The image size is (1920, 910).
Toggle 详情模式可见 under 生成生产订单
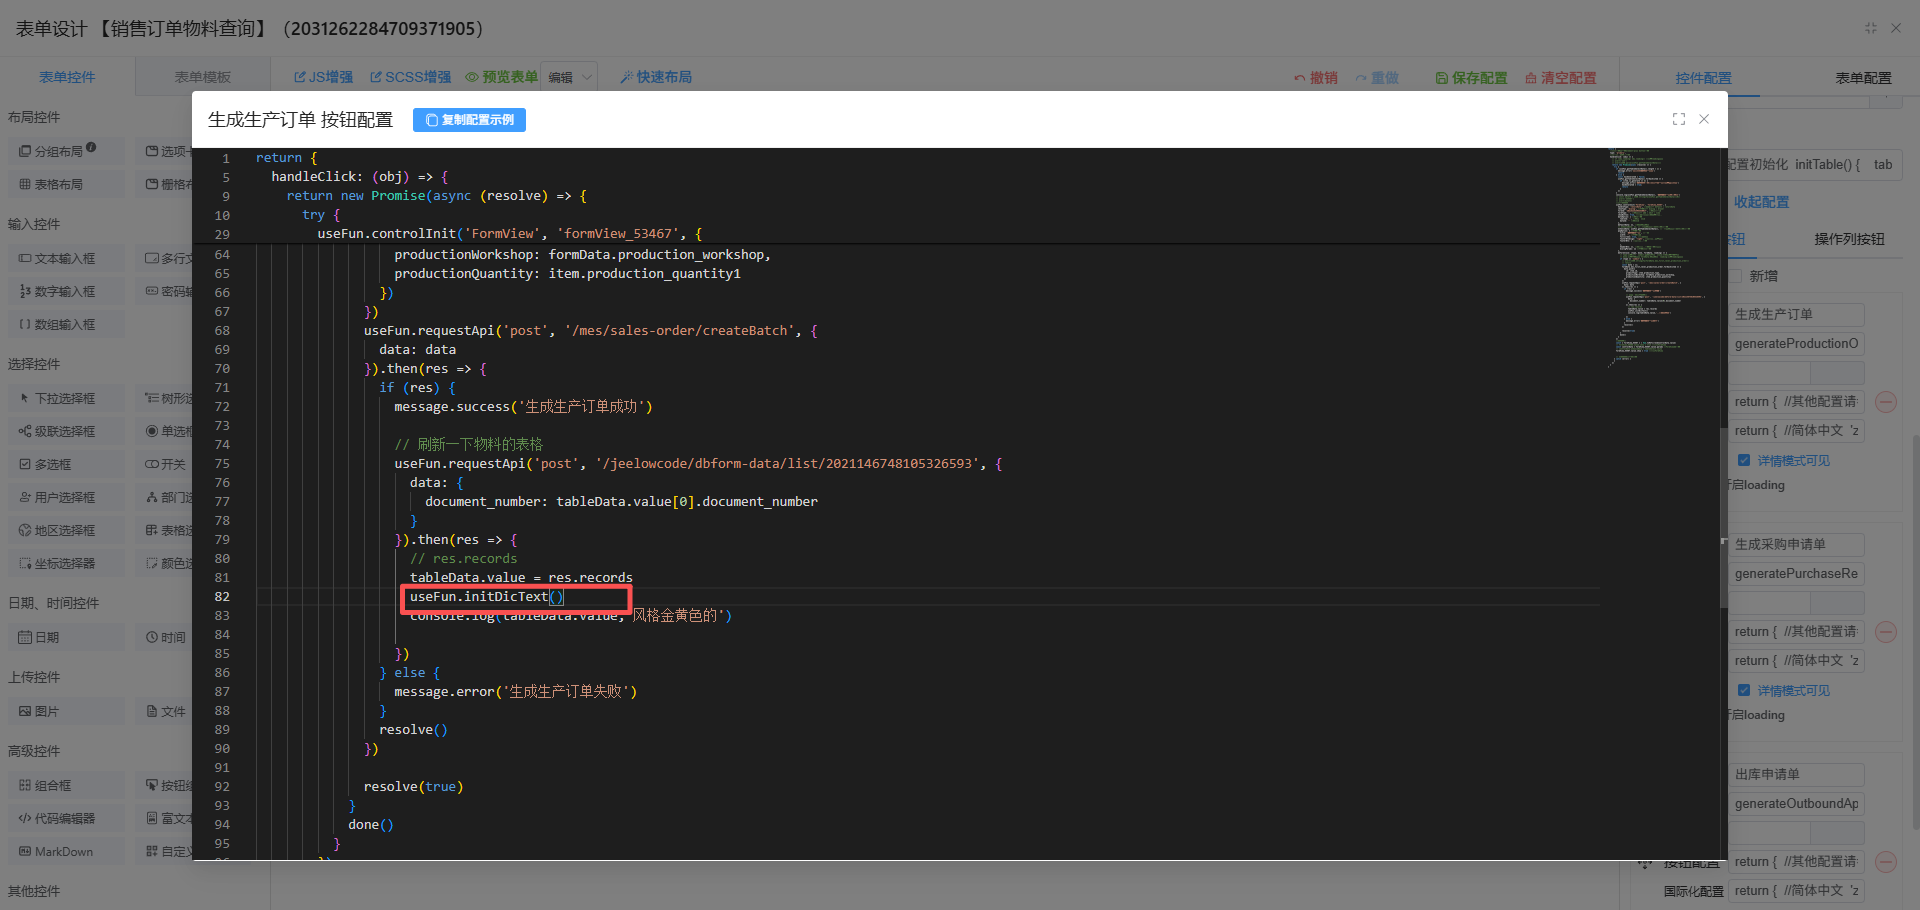coord(1744,461)
